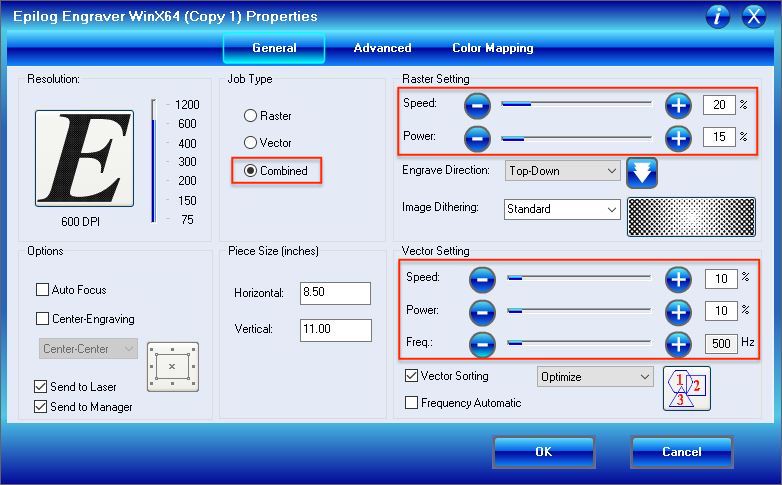This screenshot has height=485, width=782.
Task: Select 200 on the resolution scale
Action: [x=187, y=181]
